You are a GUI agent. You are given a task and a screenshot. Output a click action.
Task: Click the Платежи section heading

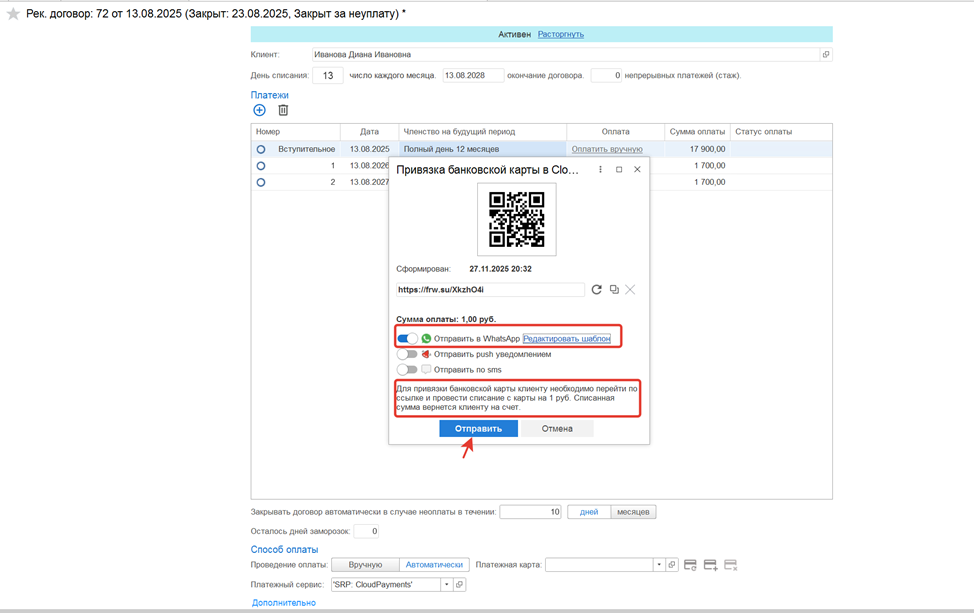[270, 95]
